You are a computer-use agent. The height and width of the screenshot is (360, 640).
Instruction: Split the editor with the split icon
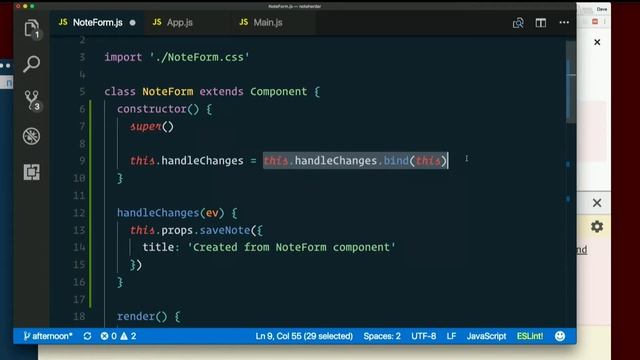pos(541,23)
